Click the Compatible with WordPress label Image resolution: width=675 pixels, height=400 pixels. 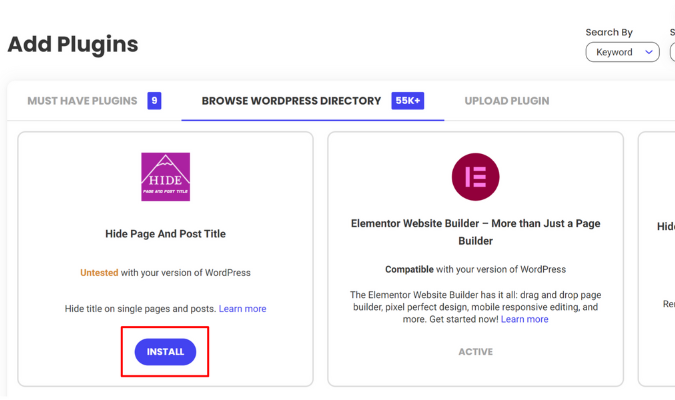tap(475, 269)
